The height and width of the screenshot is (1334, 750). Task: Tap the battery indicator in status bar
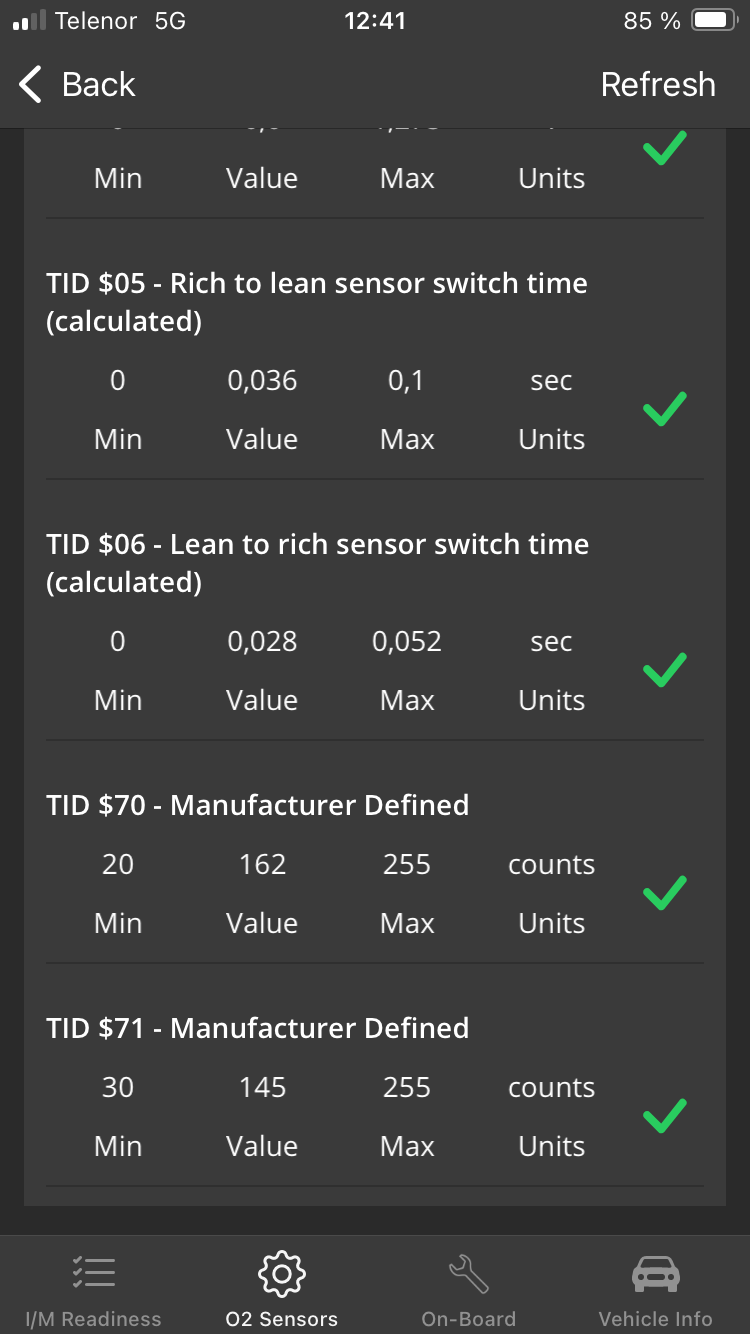point(713,21)
